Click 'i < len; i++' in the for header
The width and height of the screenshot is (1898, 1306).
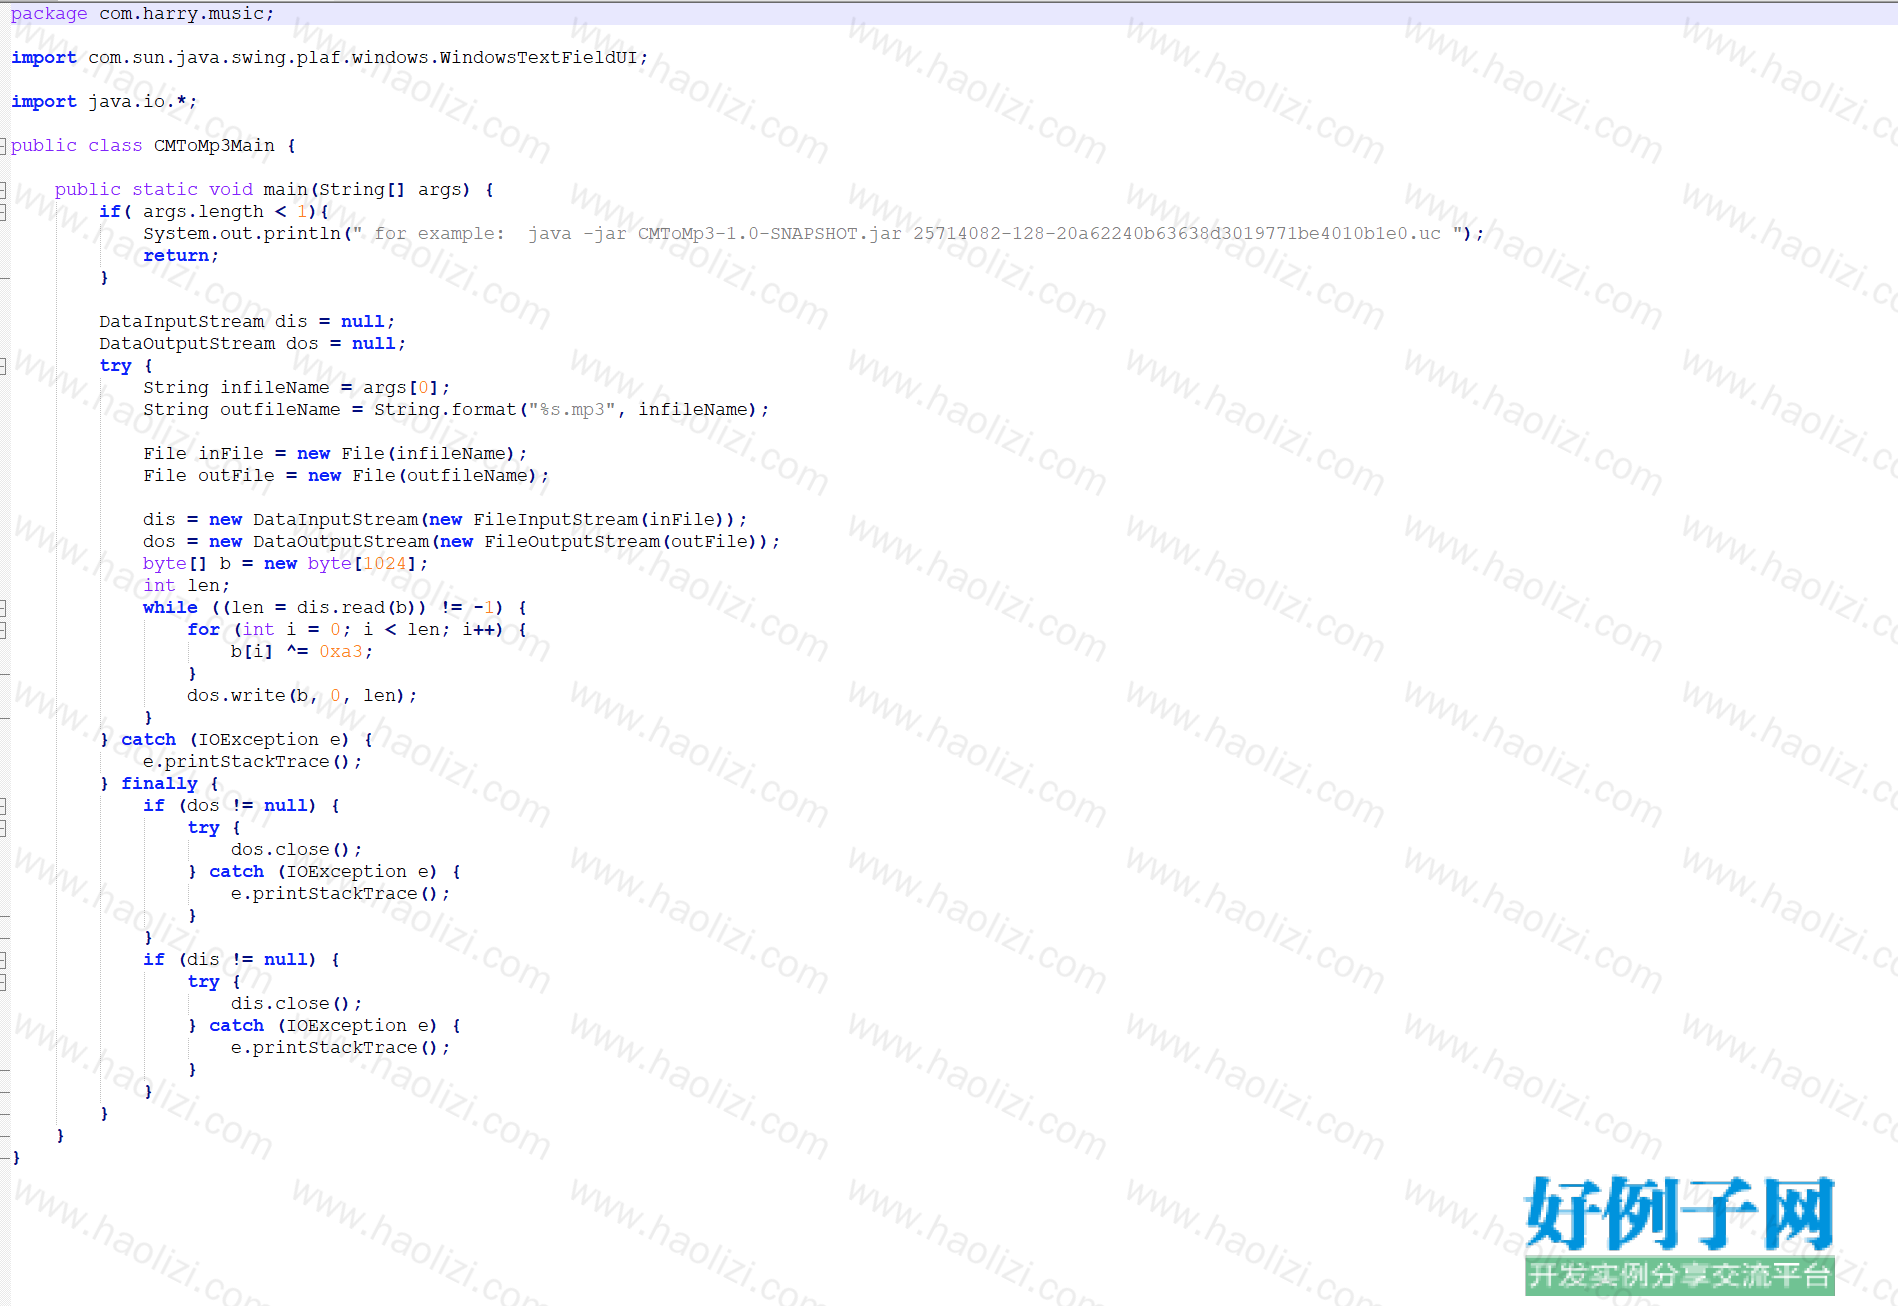[433, 630]
